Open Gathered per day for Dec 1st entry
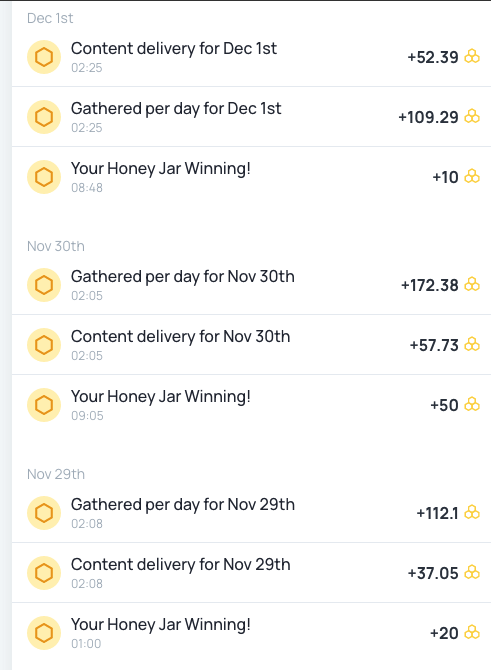Viewport: 491px width, 670px height. (251, 117)
